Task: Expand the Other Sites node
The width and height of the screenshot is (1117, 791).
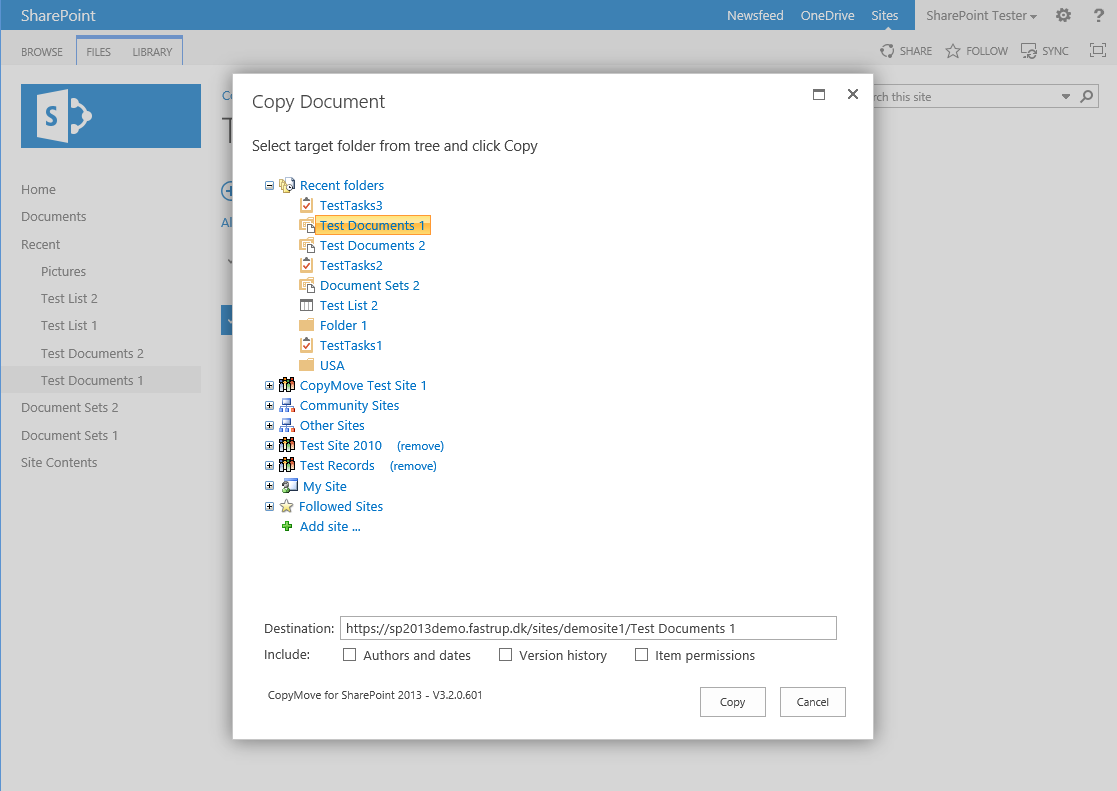Action: click(269, 425)
